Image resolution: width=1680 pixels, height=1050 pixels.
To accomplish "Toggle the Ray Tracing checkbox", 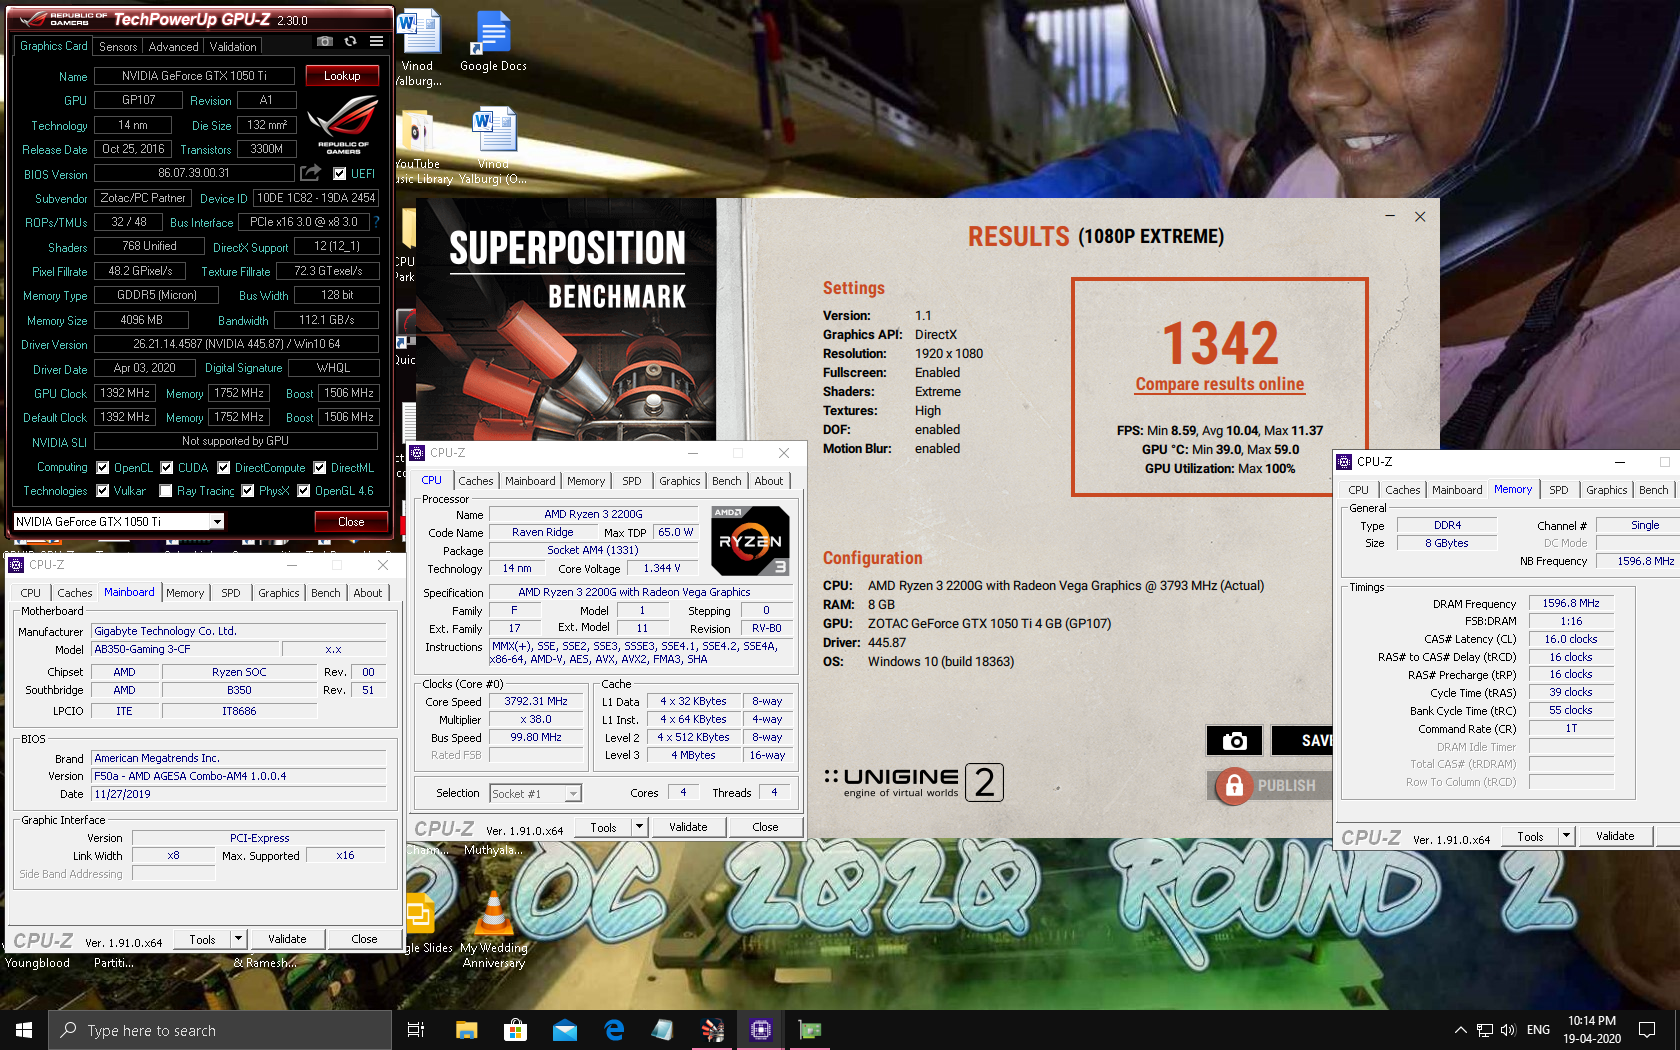I will 165,491.
